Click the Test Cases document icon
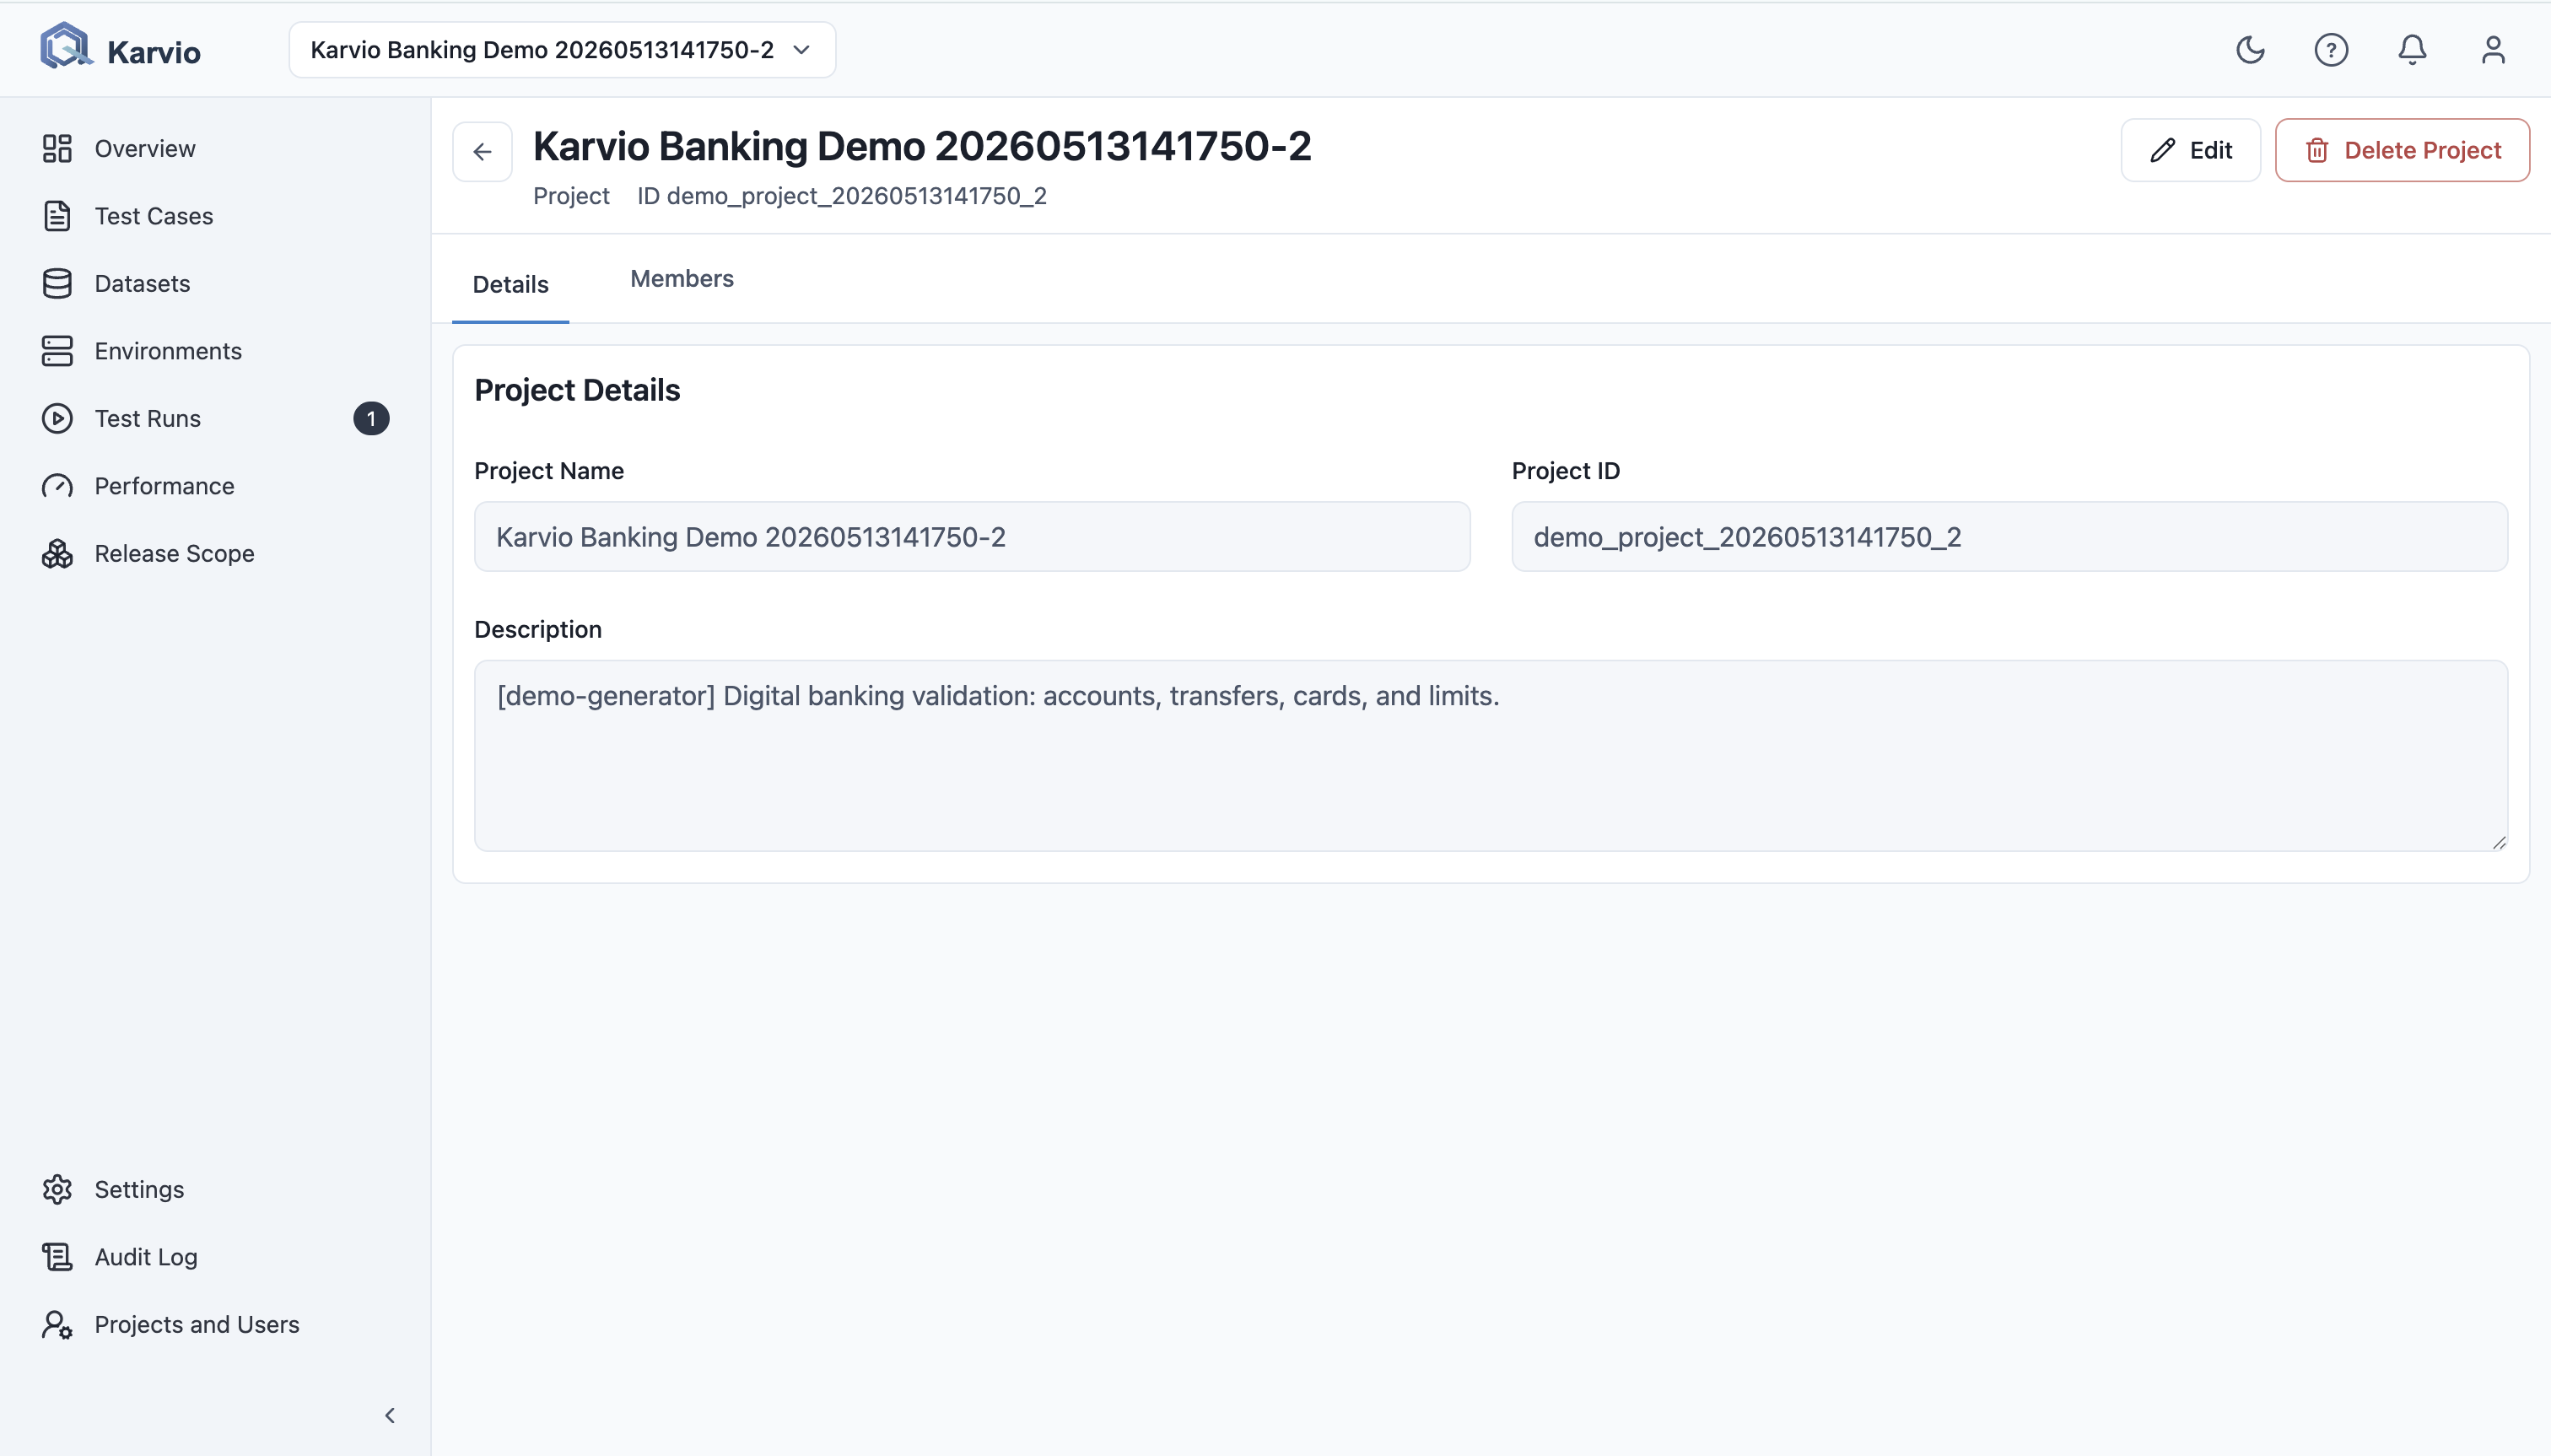 (x=57, y=216)
